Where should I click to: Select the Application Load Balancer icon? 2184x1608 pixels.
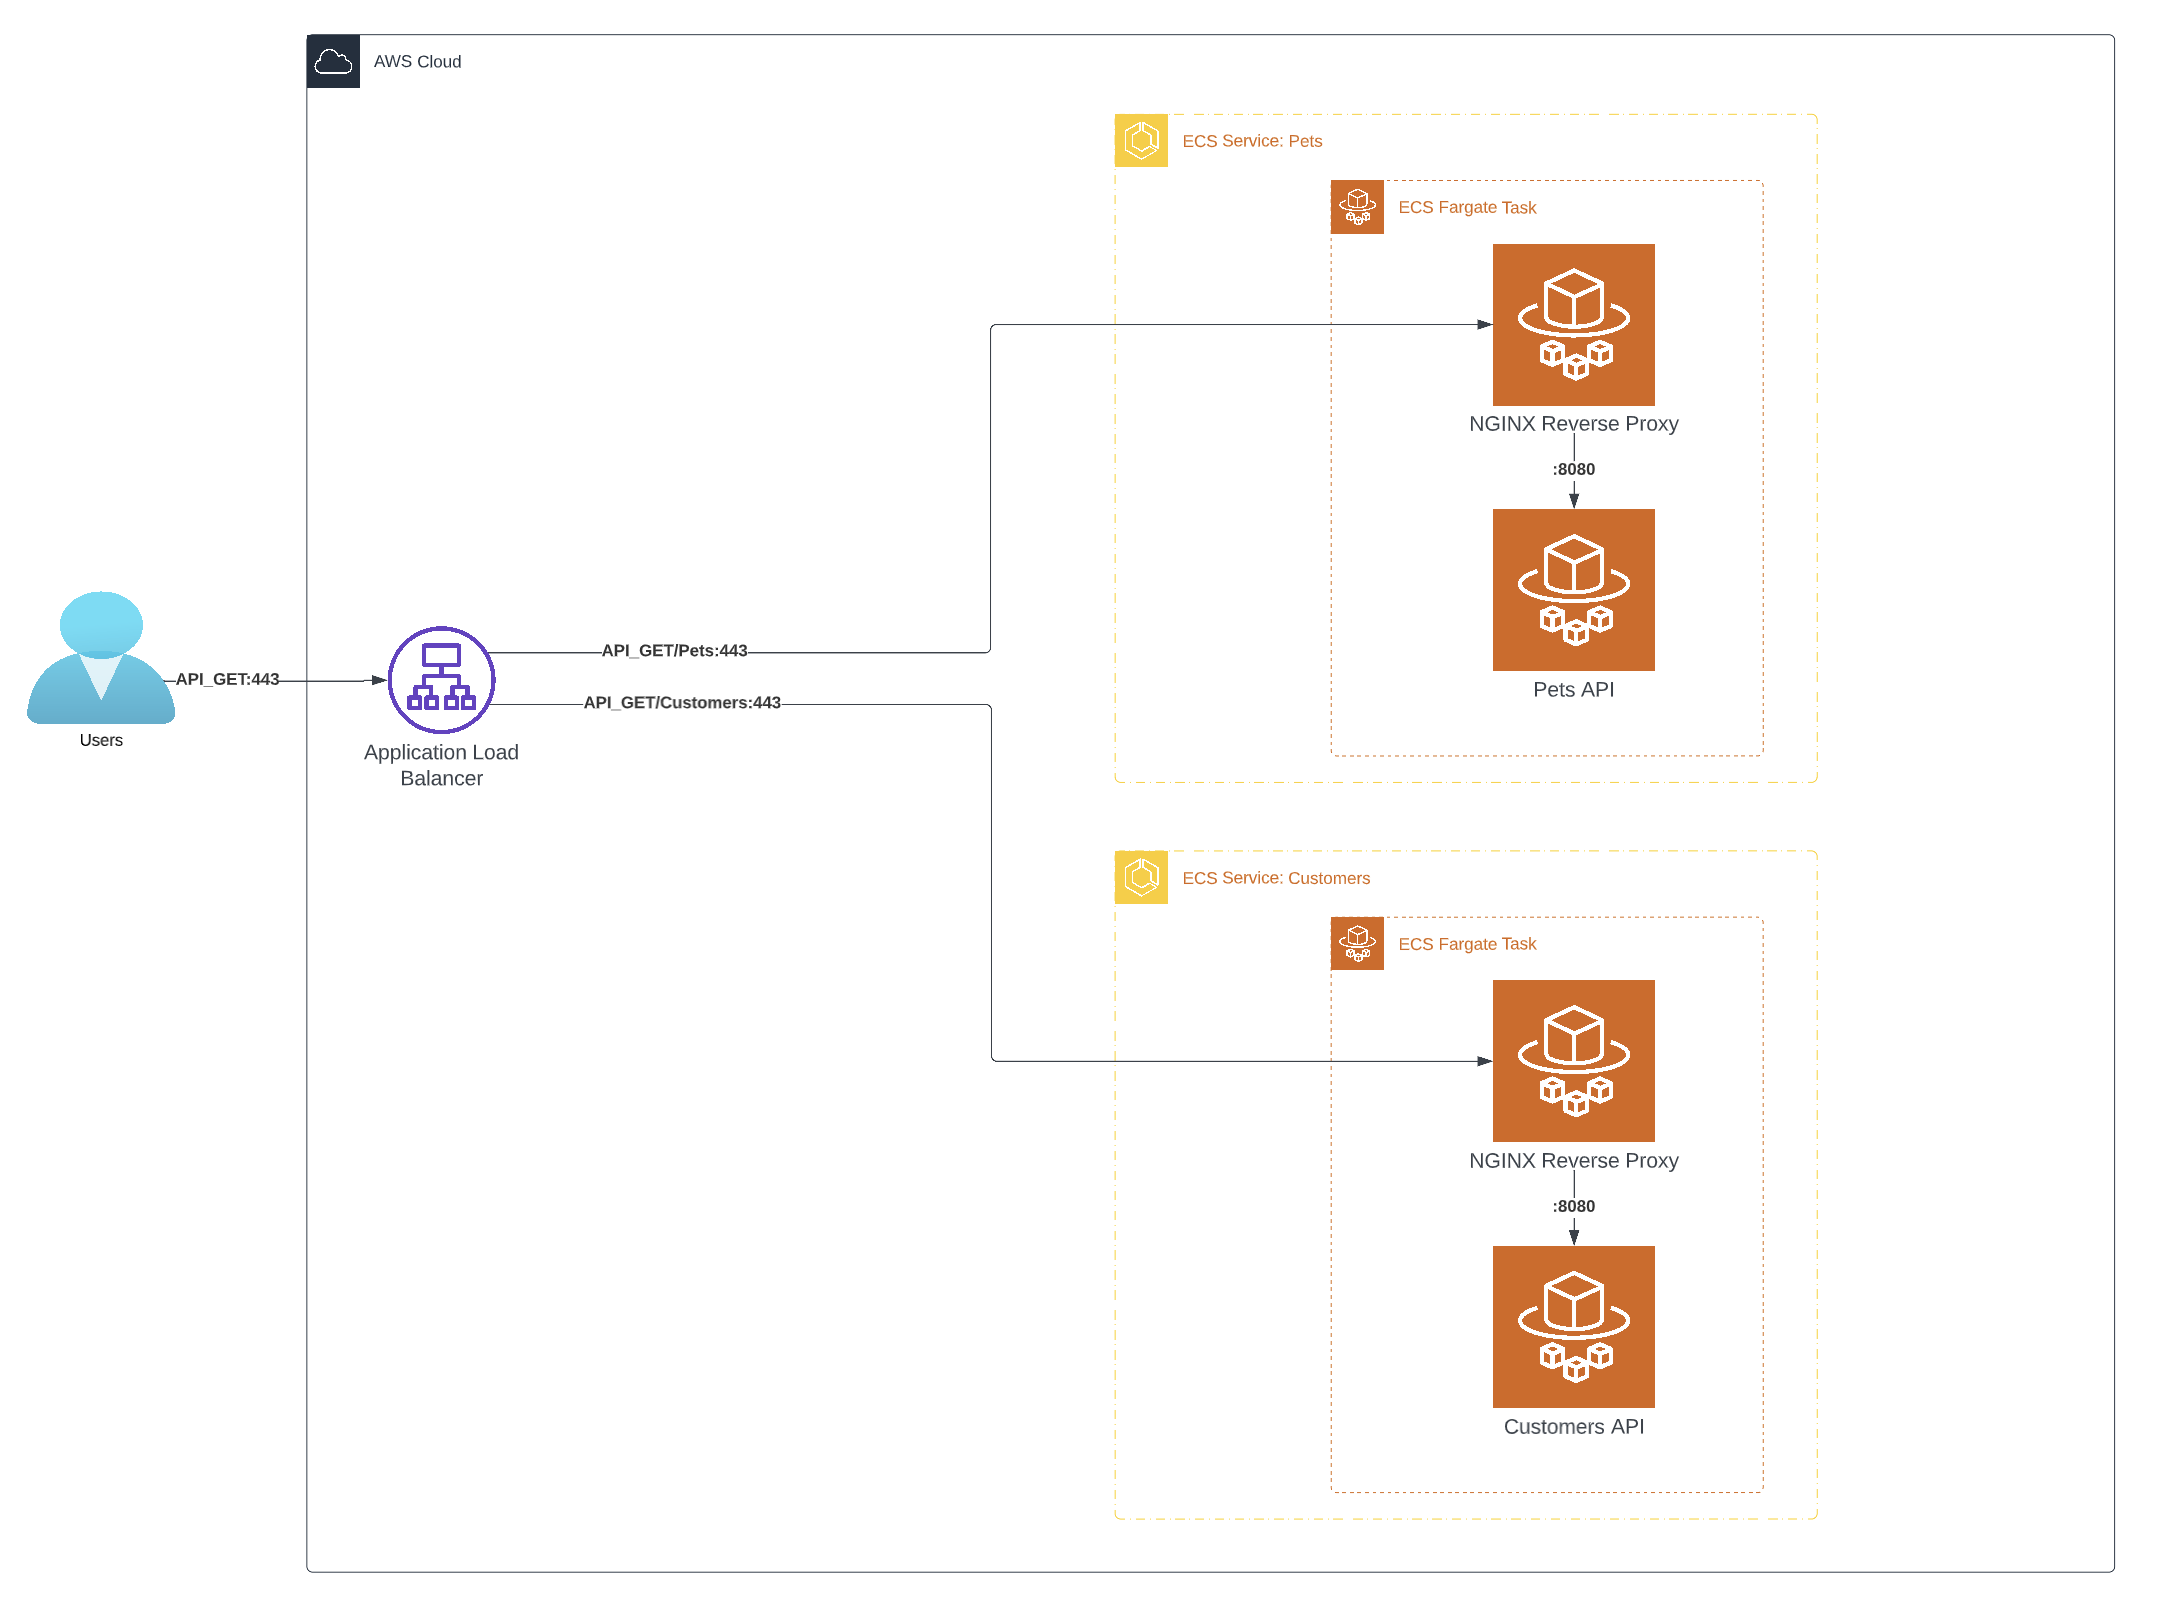[441, 680]
